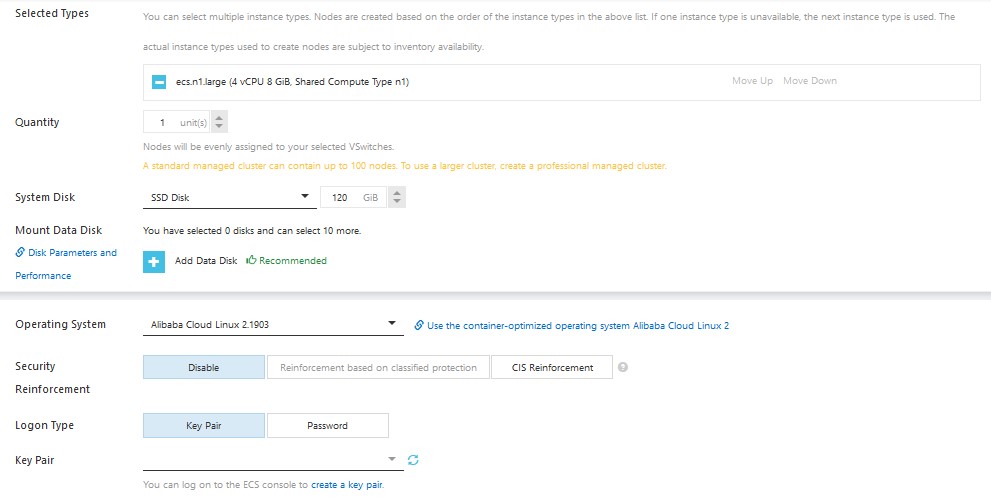991x498 pixels.
Task: Click the plus icon to add data disk
Action: [x=155, y=261]
